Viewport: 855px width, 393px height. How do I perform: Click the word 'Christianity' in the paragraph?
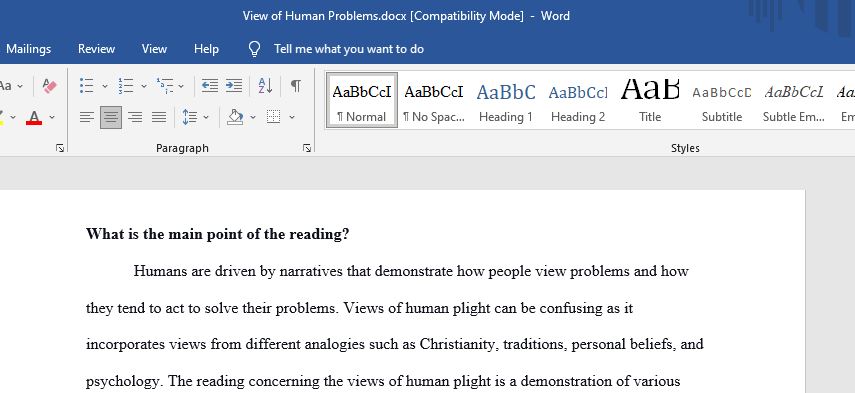(x=457, y=344)
